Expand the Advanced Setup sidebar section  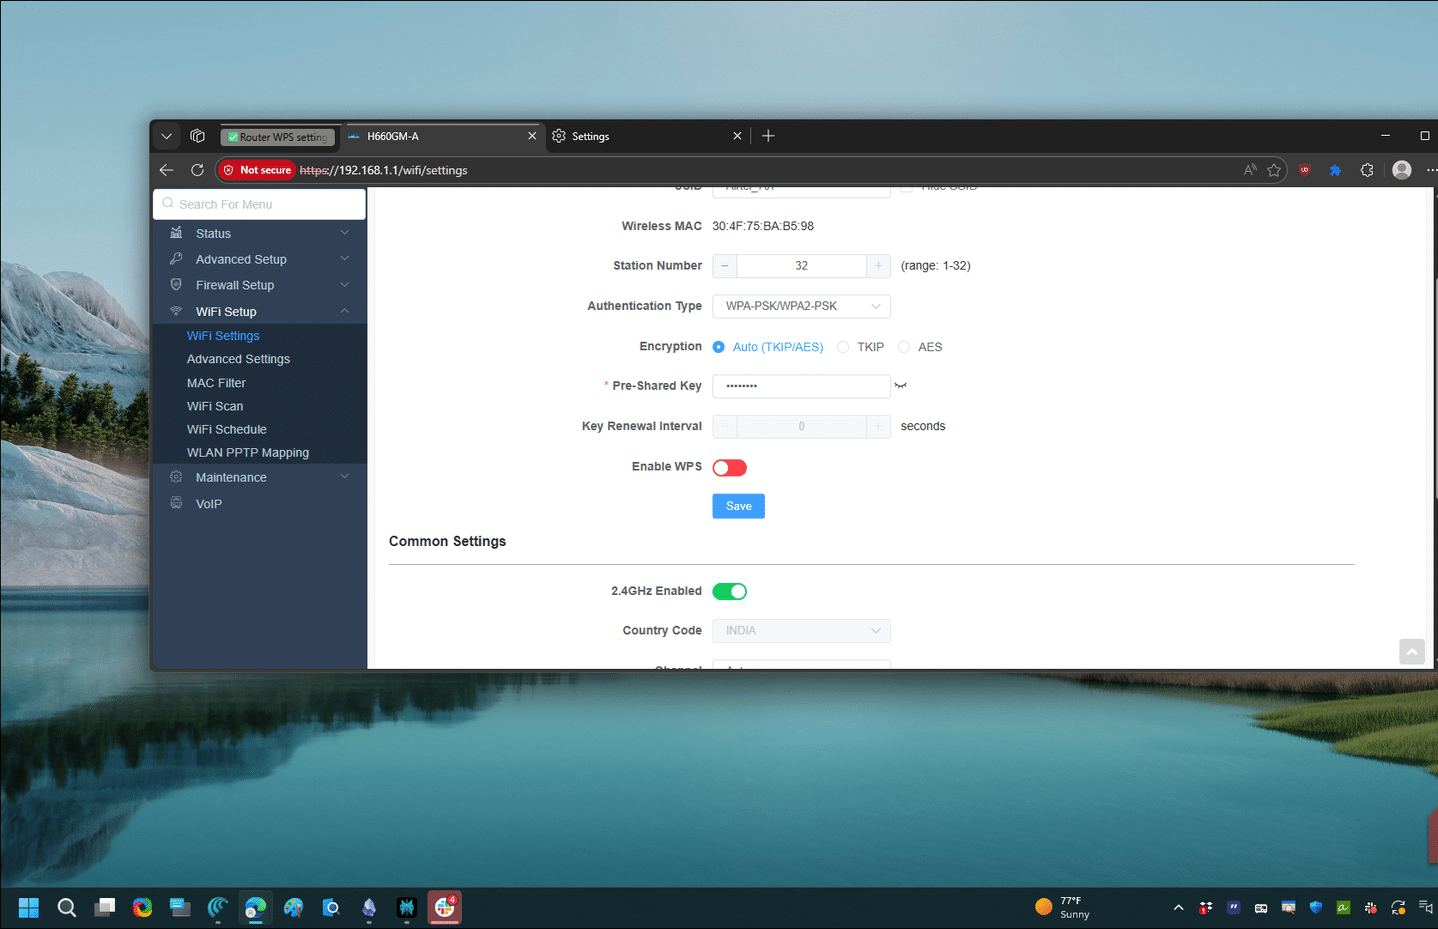coord(260,259)
